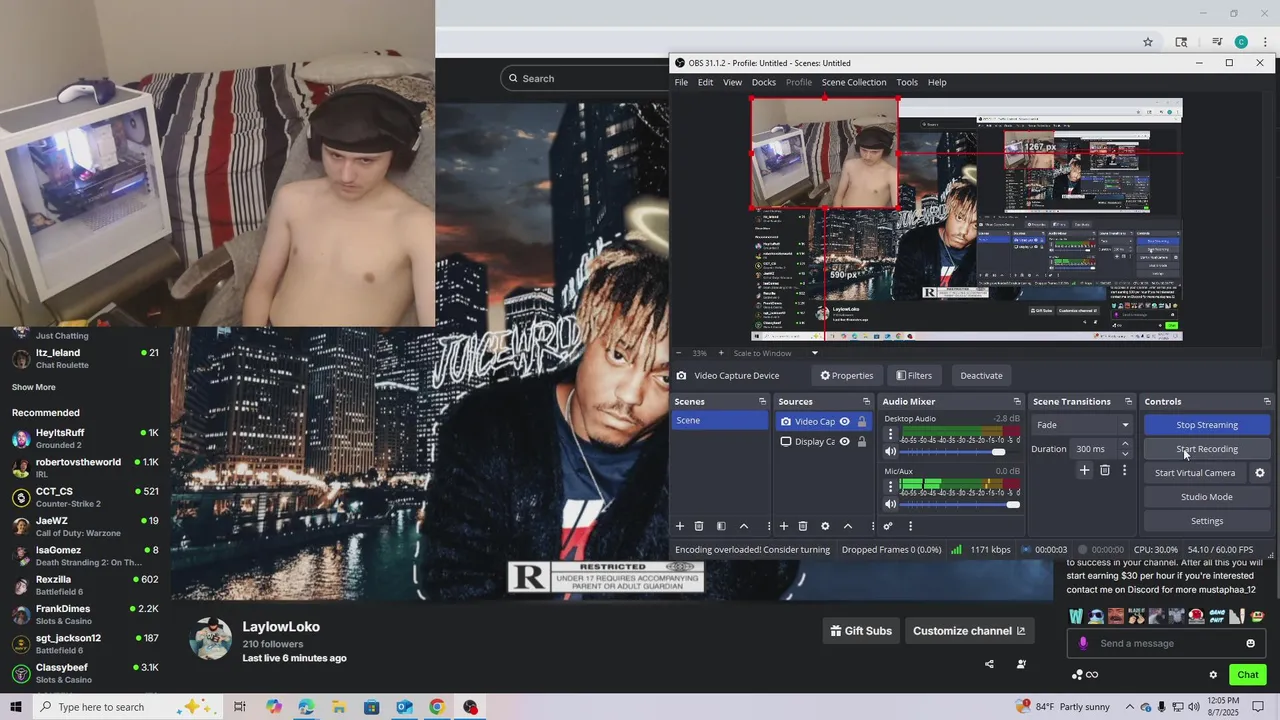Open transition properties three-dot menu
1280x720 pixels.
(x=1124, y=470)
